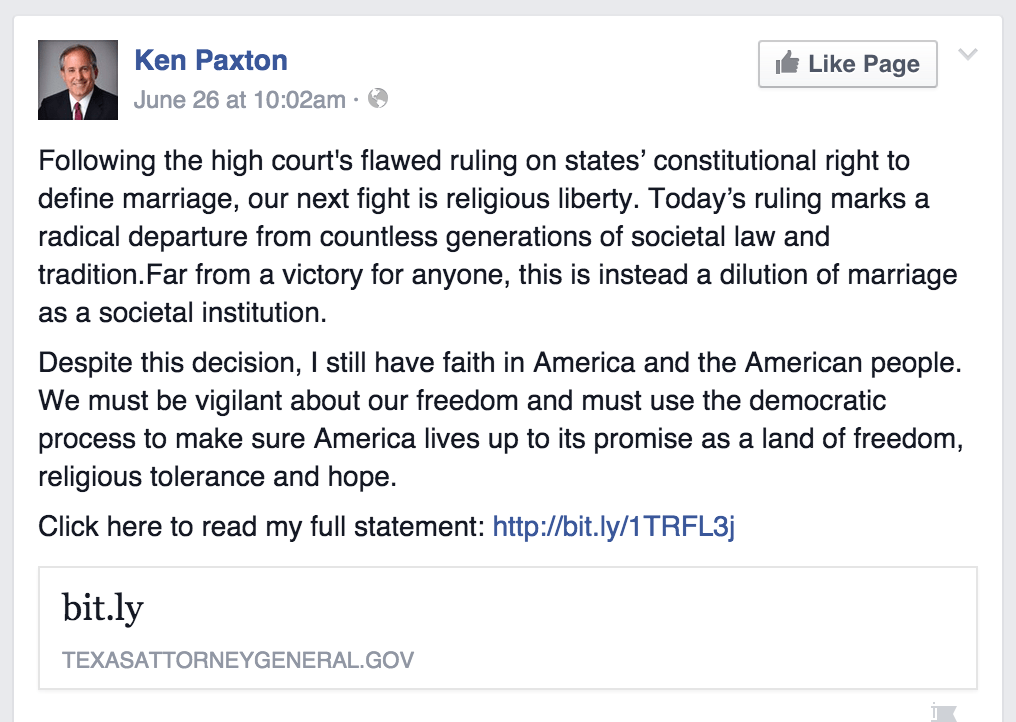Open Ken Paxton's profile picture thumbnail
Image resolution: width=1016 pixels, height=722 pixels.
click(78, 80)
